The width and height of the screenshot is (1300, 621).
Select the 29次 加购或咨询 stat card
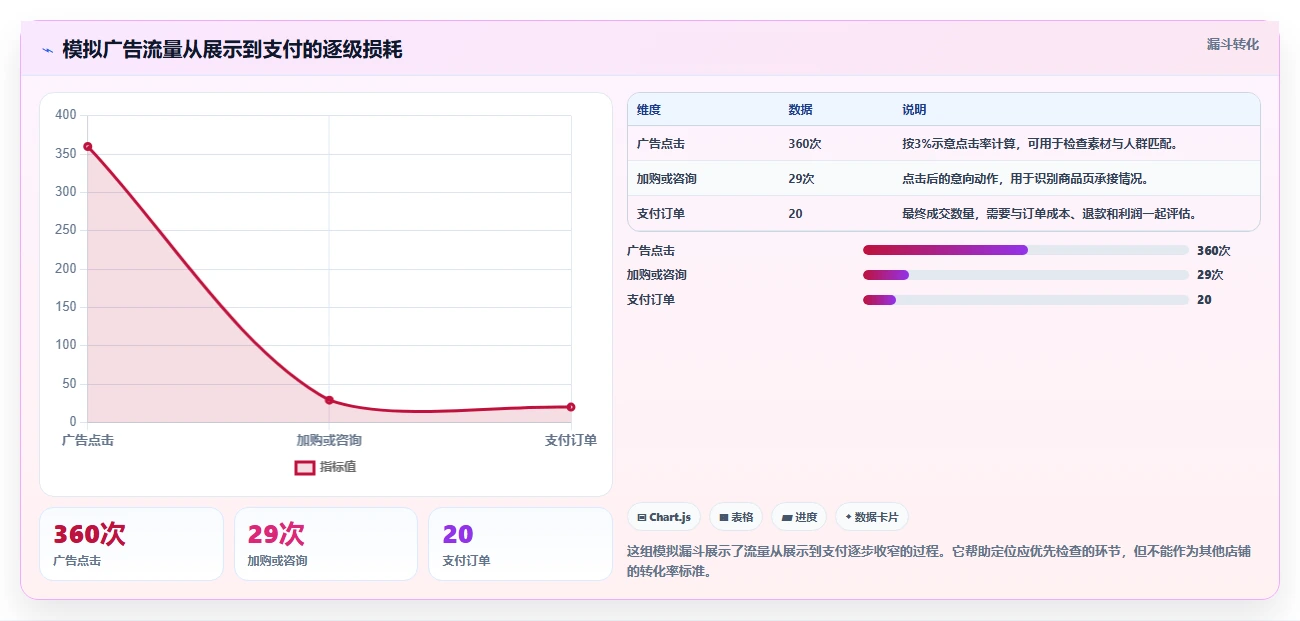coord(326,544)
